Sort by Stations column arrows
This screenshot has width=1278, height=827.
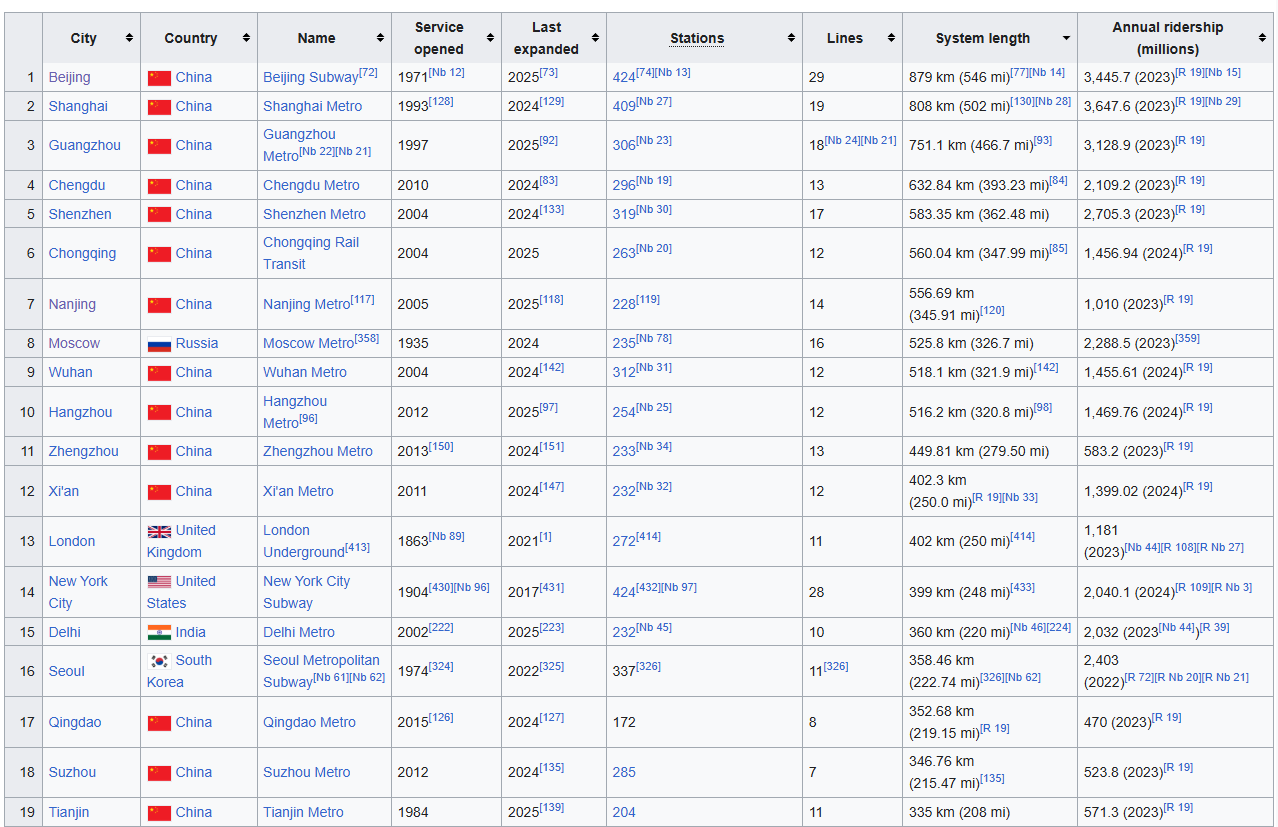click(x=791, y=38)
